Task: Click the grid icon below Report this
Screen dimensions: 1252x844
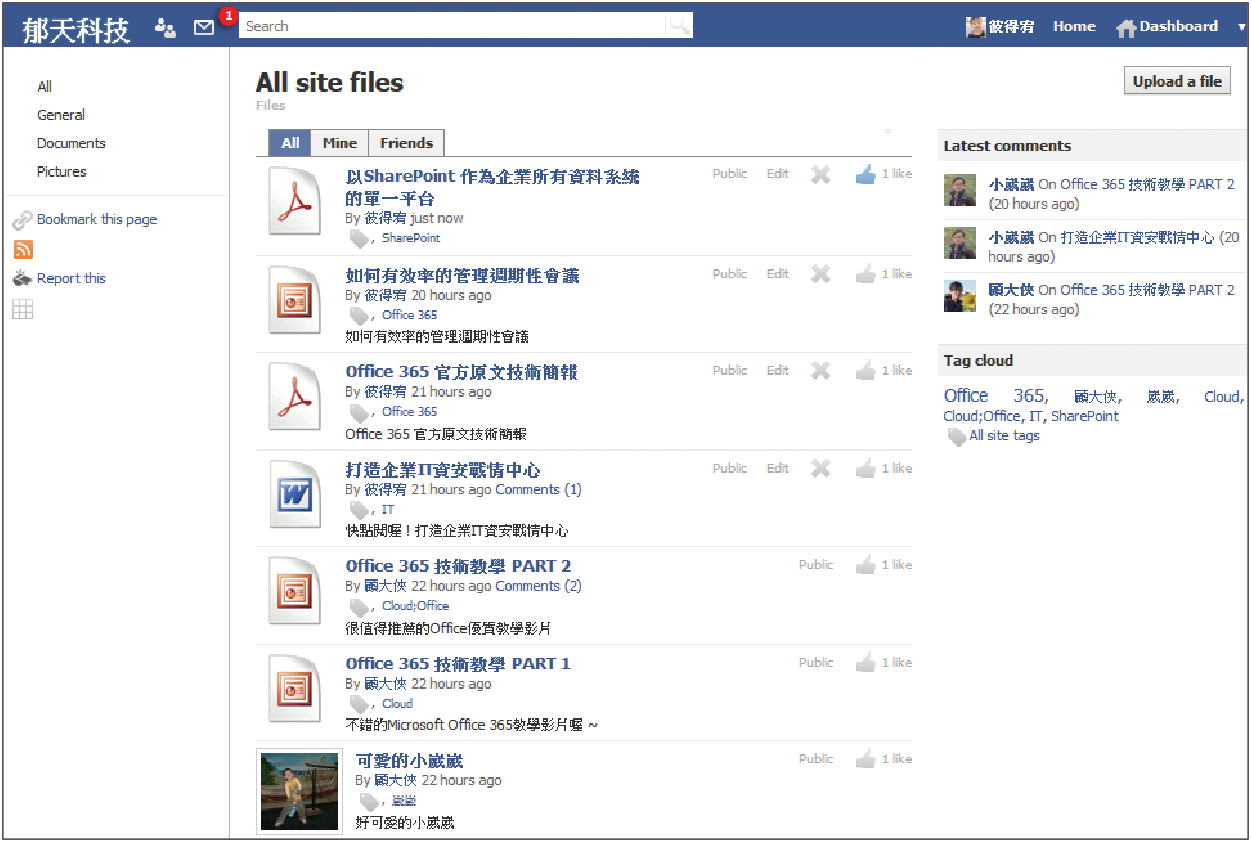Action: pos(22,309)
